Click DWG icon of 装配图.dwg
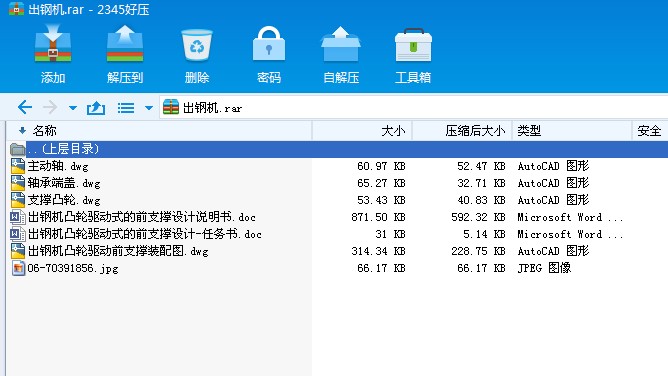 [x=17, y=251]
